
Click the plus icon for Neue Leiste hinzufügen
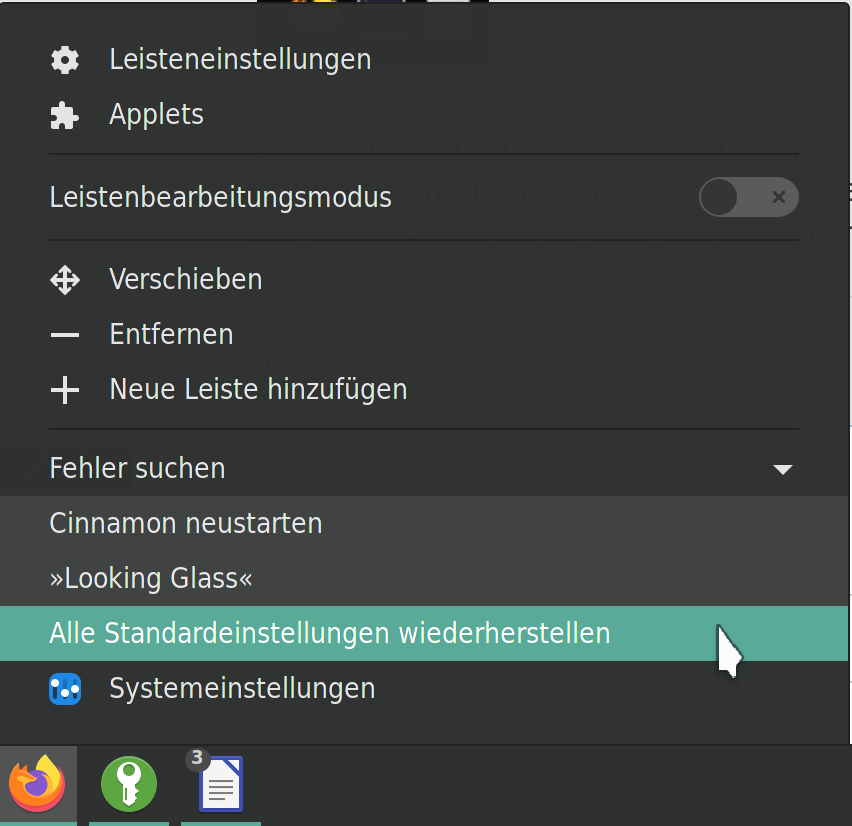click(x=64, y=389)
